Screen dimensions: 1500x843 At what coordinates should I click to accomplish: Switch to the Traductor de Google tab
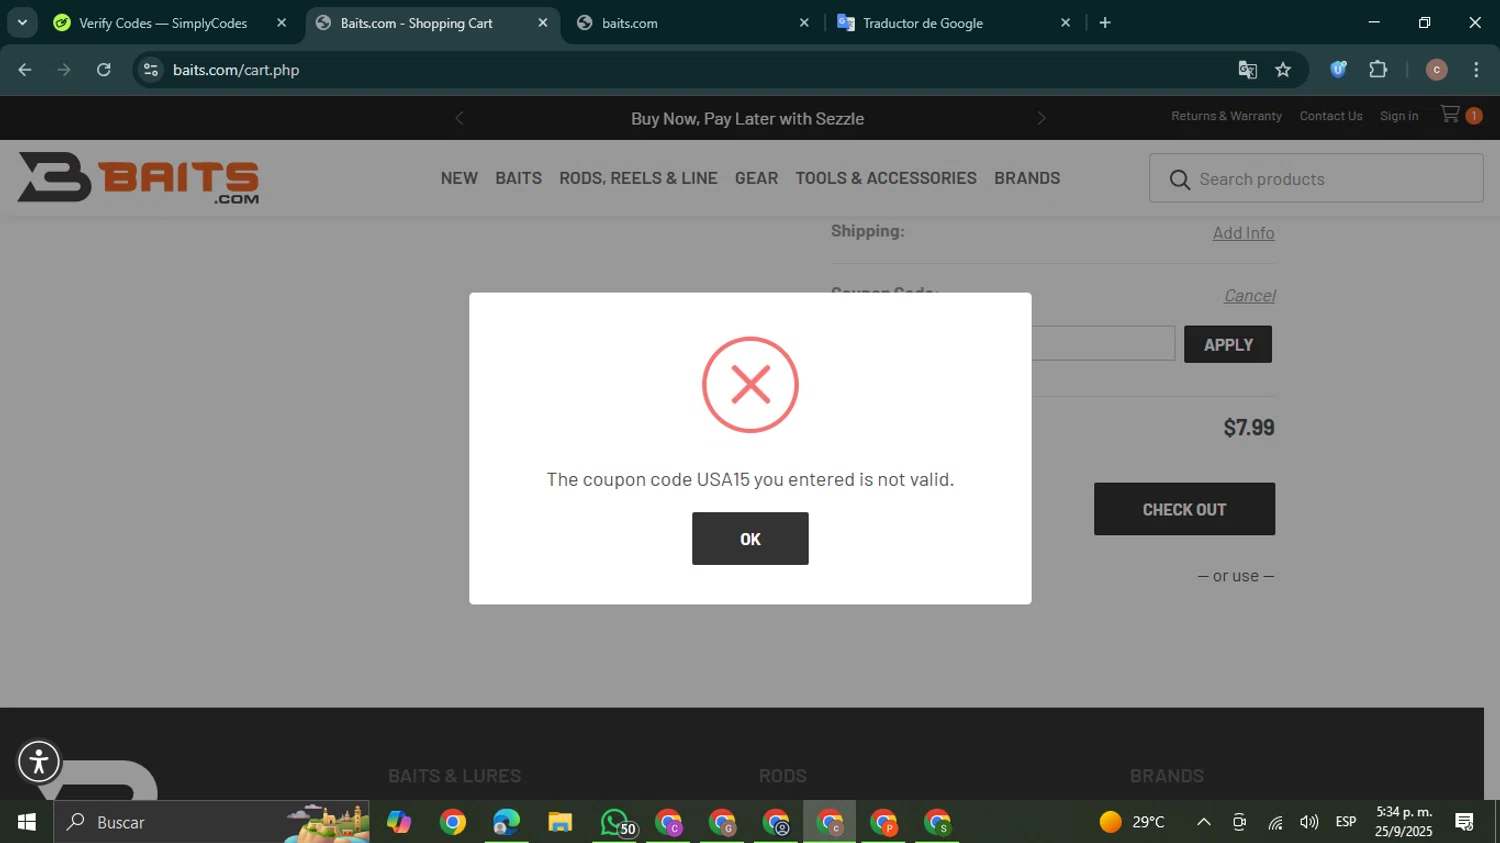tap(950, 23)
